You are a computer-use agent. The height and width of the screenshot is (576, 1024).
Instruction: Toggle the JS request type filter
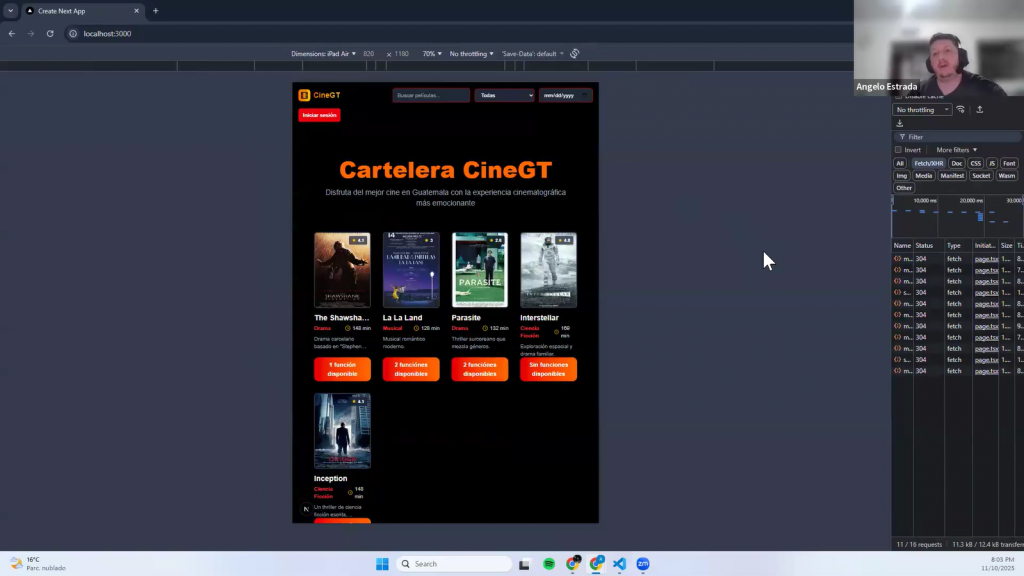[992, 163]
